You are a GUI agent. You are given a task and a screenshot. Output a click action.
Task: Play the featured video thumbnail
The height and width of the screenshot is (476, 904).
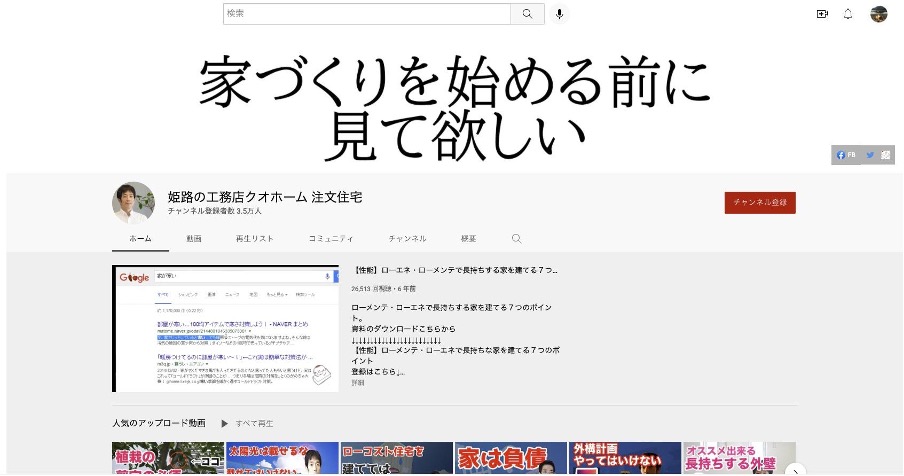point(226,328)
